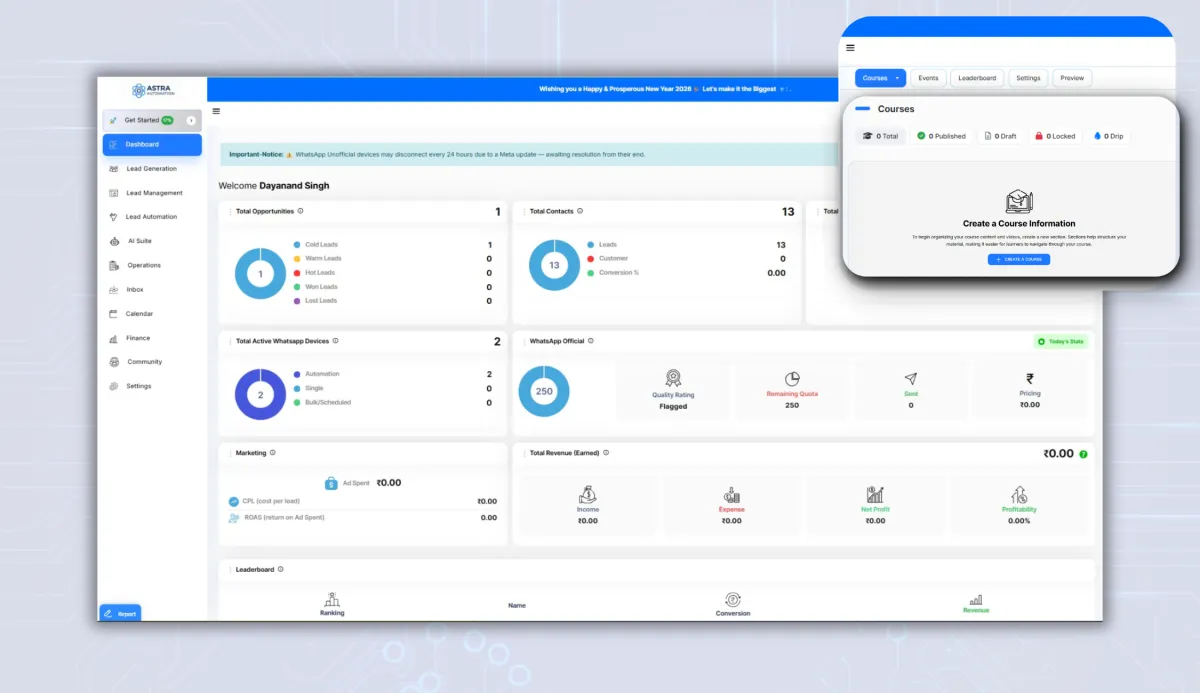Click the Today's Stats button
The height and width of the screenshot is (693, 1200).
1060,342
